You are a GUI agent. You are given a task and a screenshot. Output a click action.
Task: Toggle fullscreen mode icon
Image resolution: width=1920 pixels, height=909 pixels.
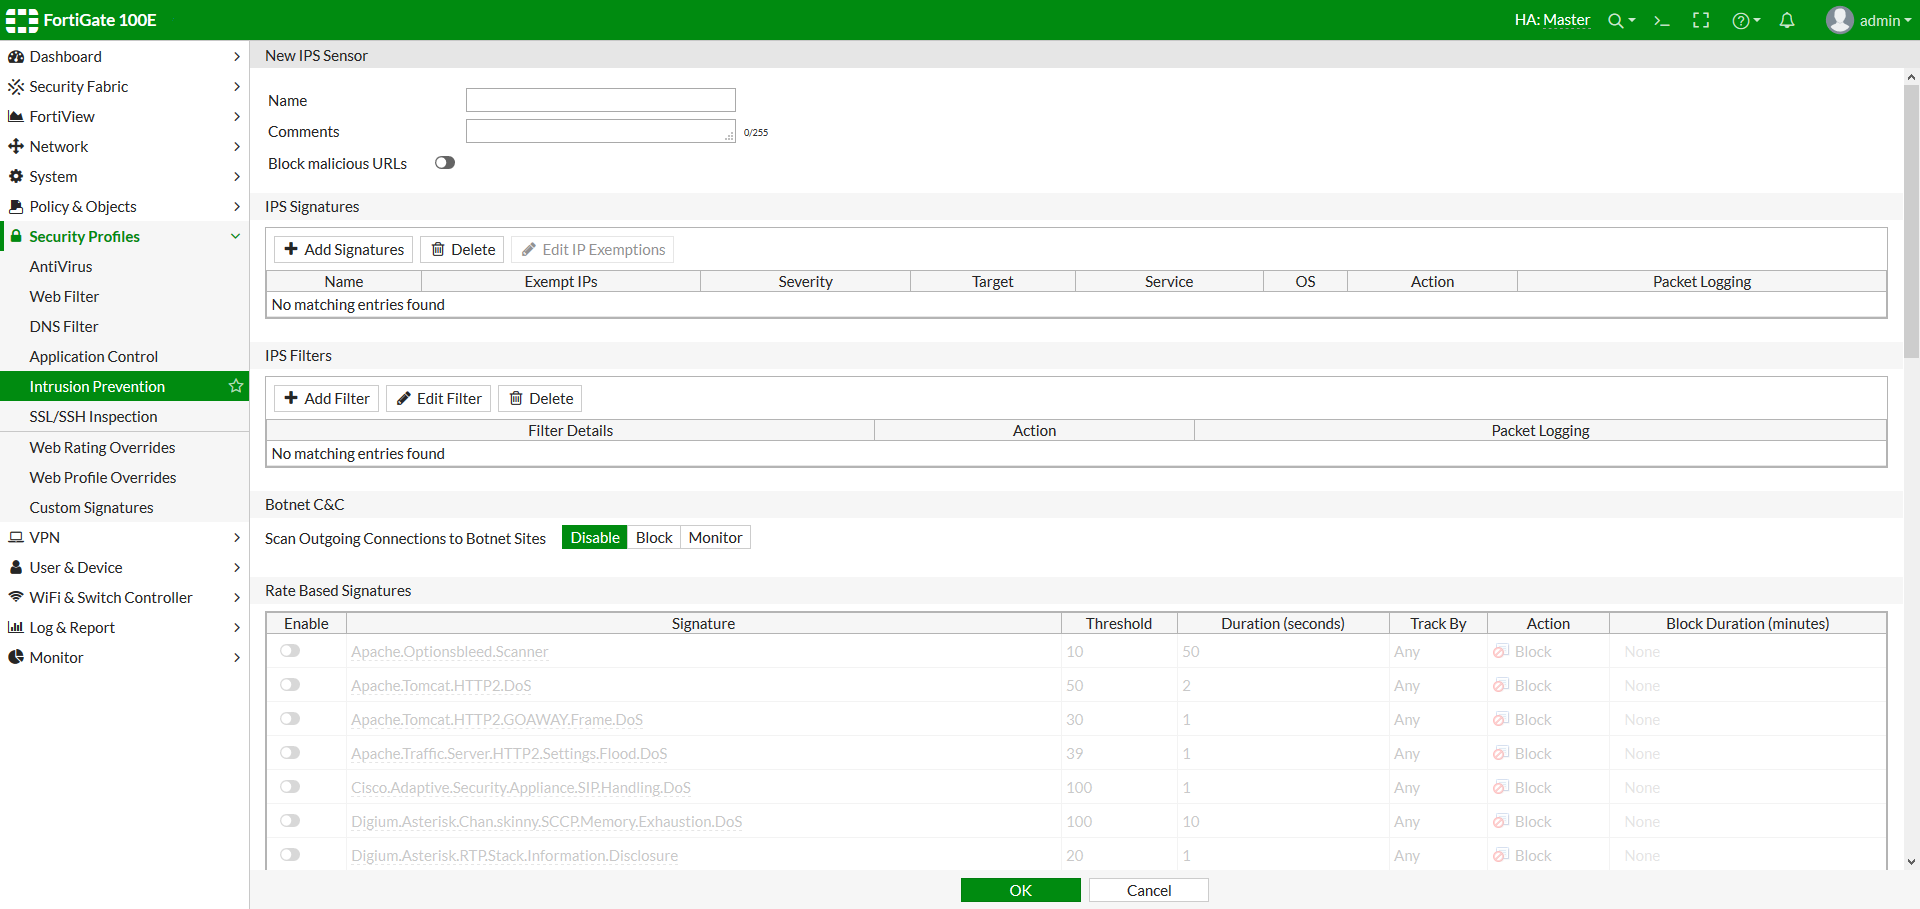click(x=1701, y=21)
